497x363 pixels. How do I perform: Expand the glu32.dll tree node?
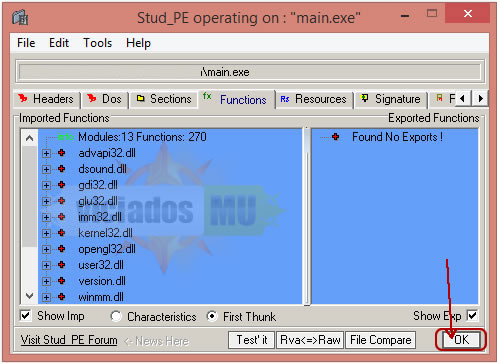coord(46,201)
